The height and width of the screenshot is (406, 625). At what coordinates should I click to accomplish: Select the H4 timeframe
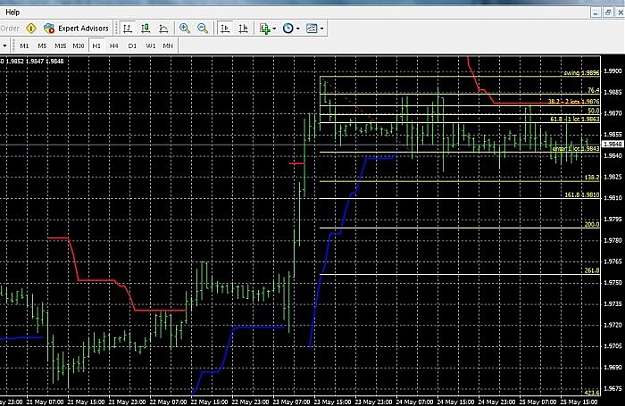pyautogui.click(x=114, y=46)
